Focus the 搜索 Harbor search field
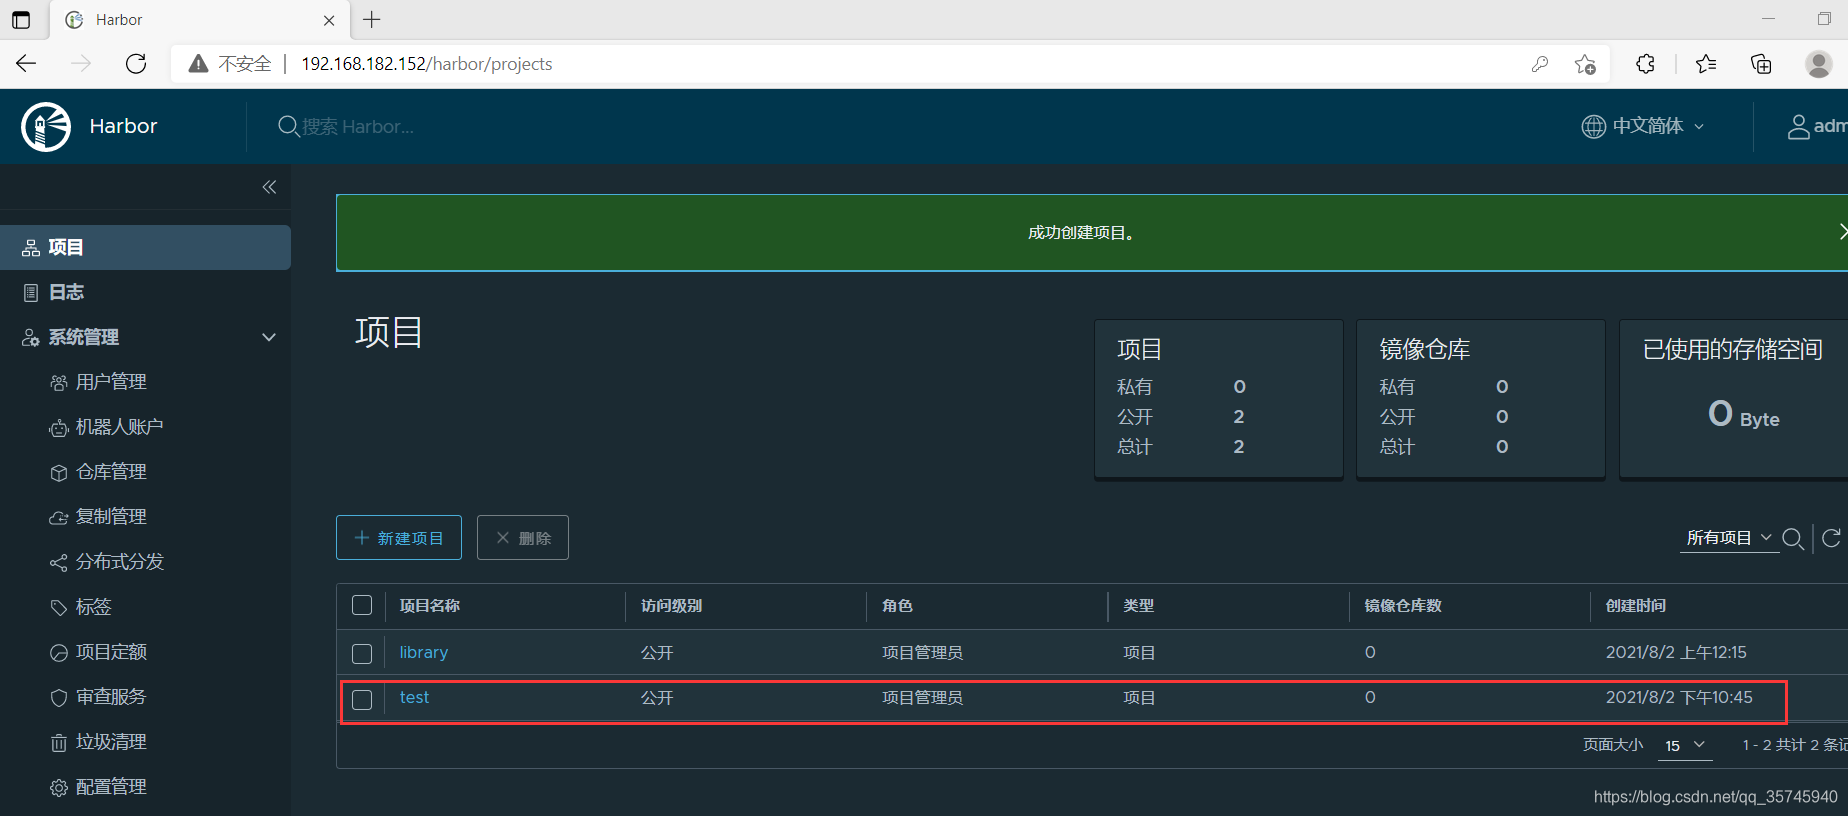 [x=358, y=126]
